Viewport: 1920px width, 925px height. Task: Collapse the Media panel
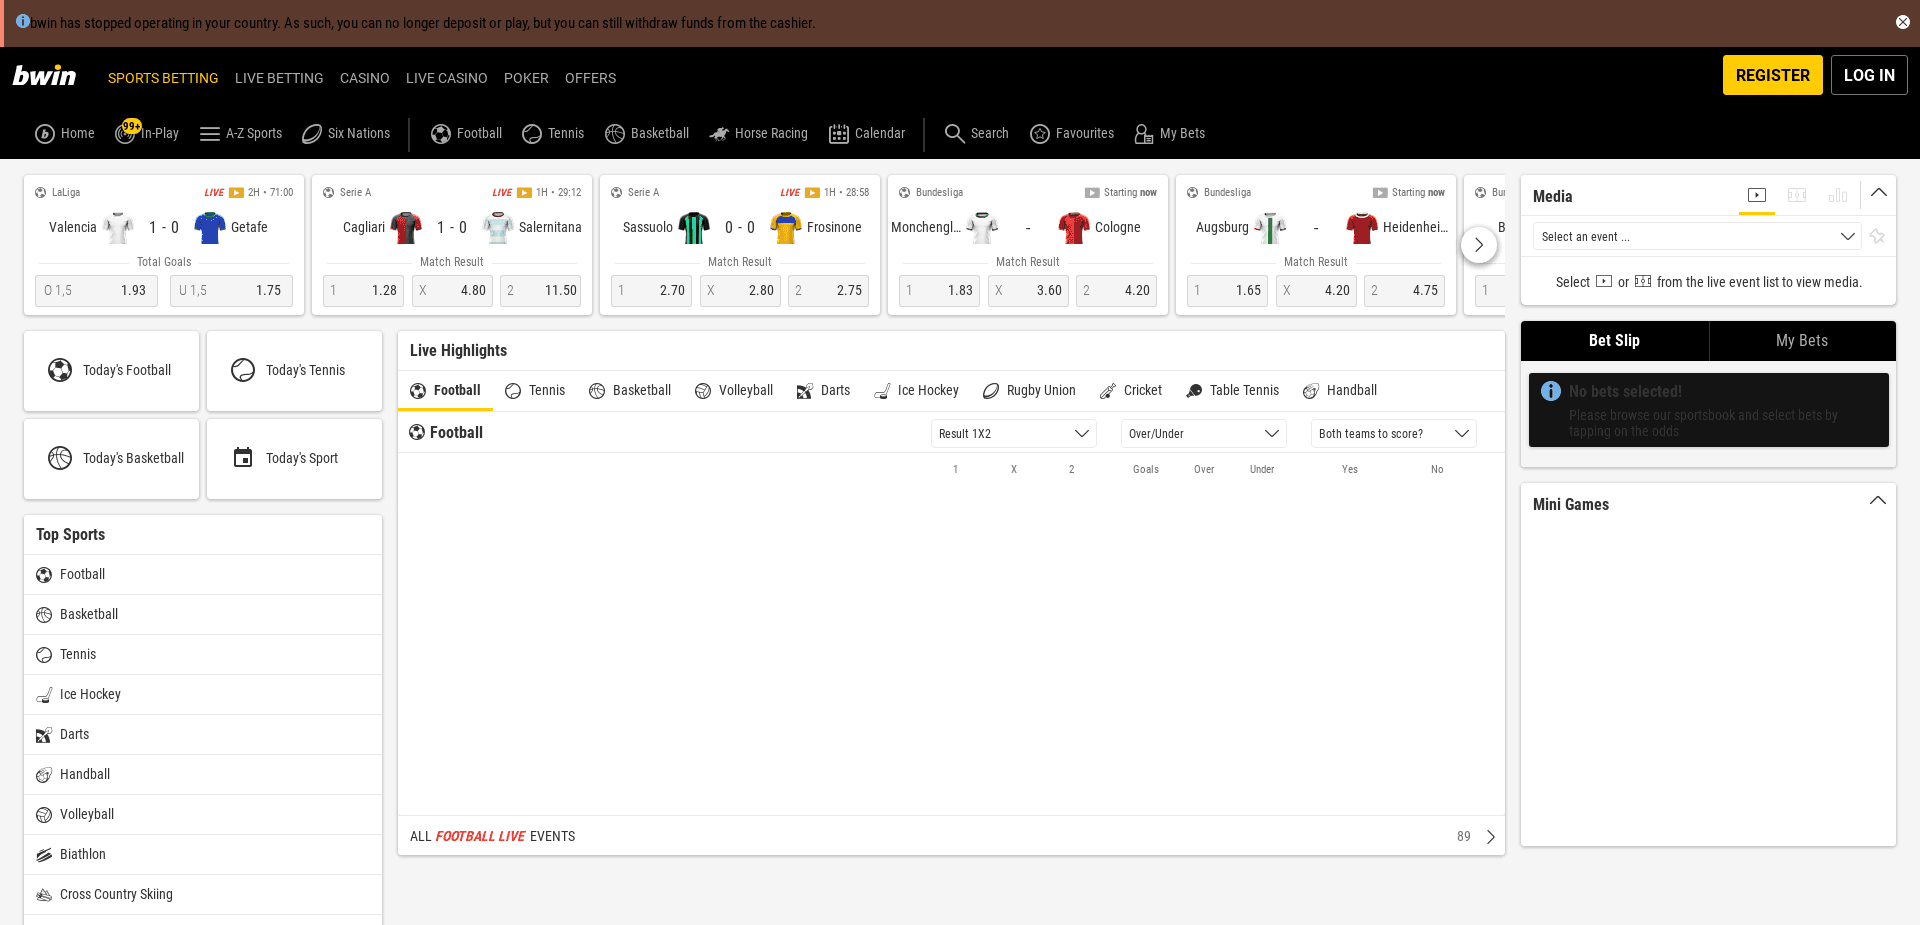[1878, 193]
